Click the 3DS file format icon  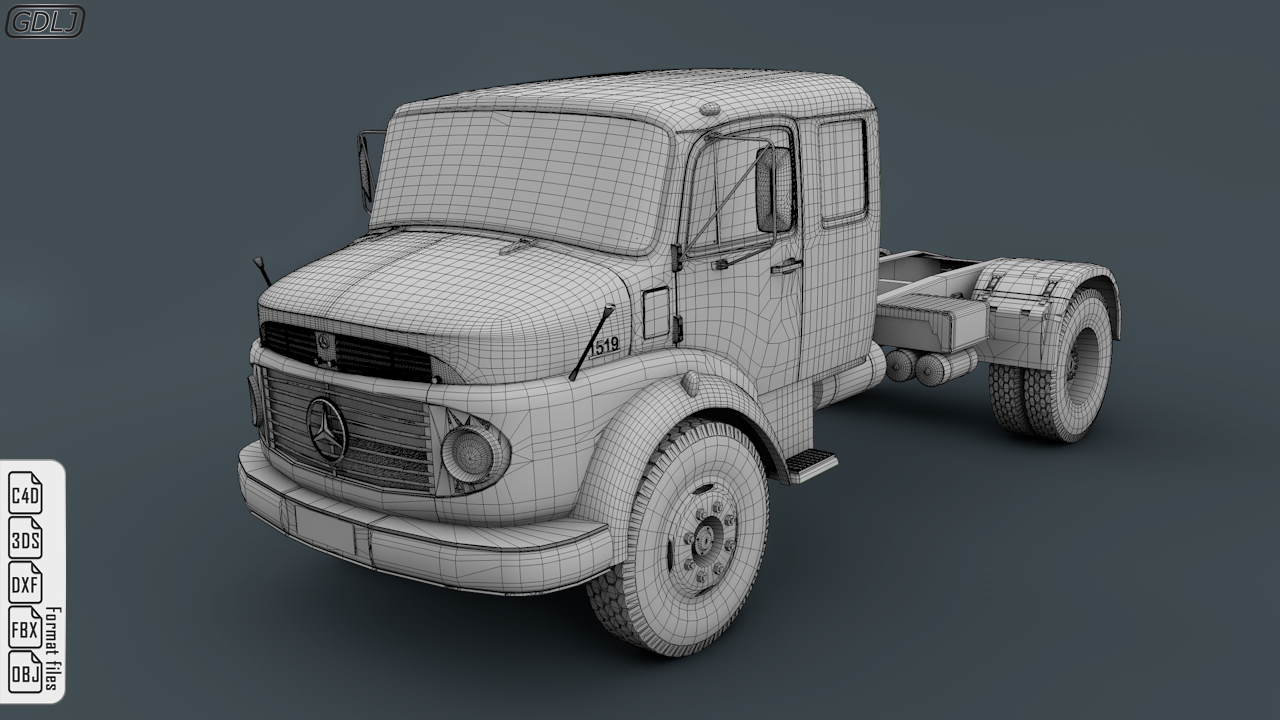(x=25, y=538)
